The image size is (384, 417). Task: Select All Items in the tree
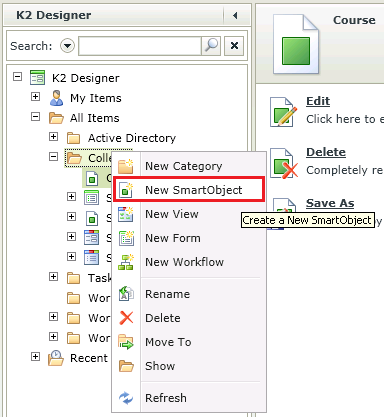[95, 118]
